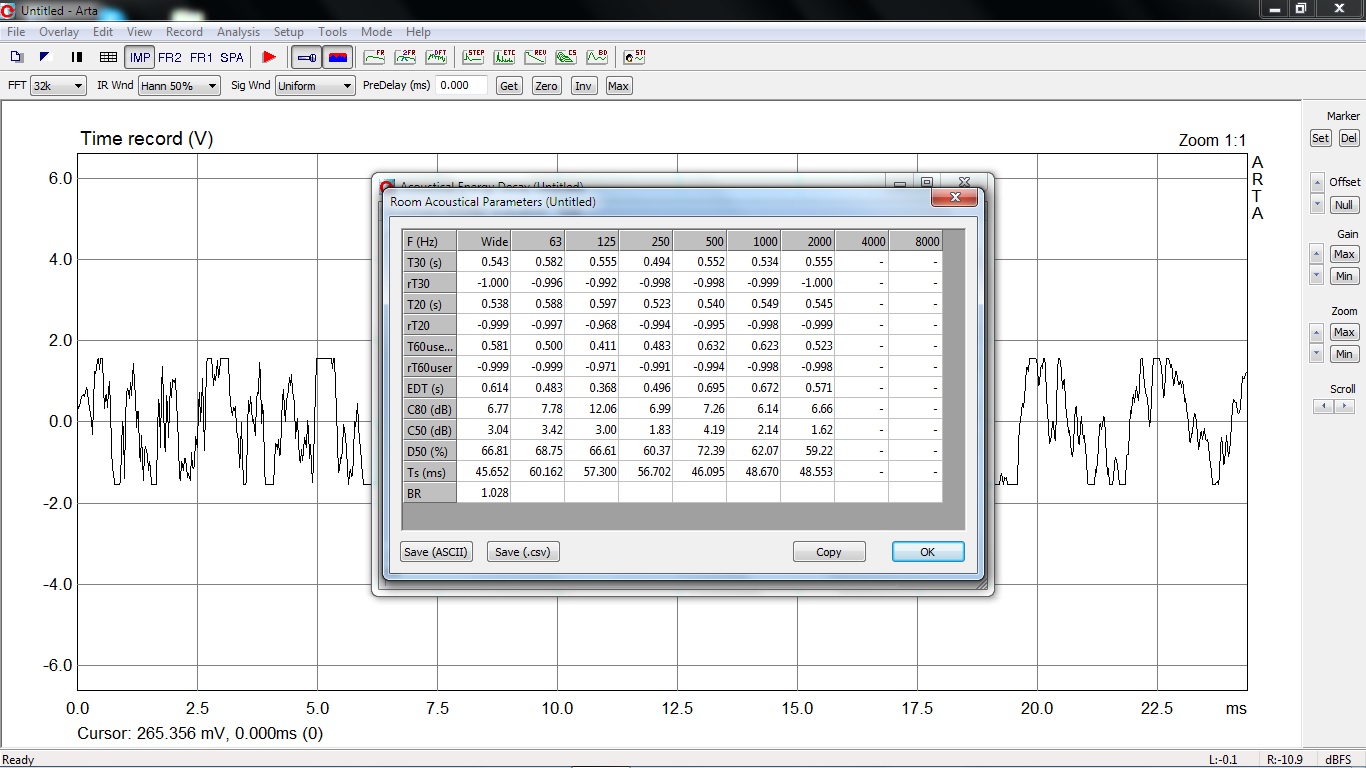Open the Sig Wnd Uniform dropdown
Viewport: 1366px width, 768px height.
point(315,86)
